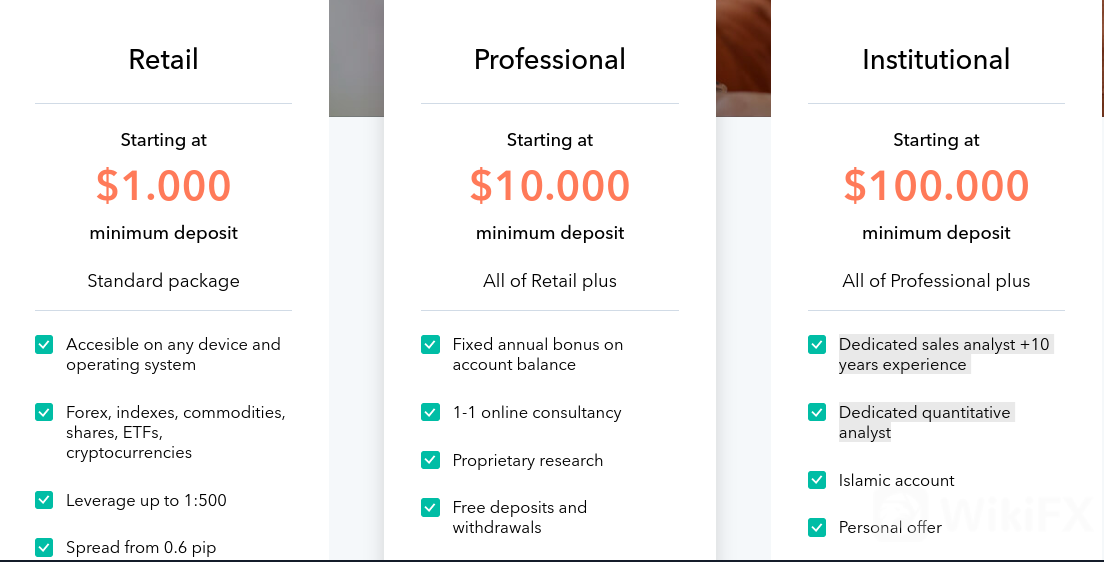Click the checkmark beside Fixed annual bonus

click(x=430, y=344)
